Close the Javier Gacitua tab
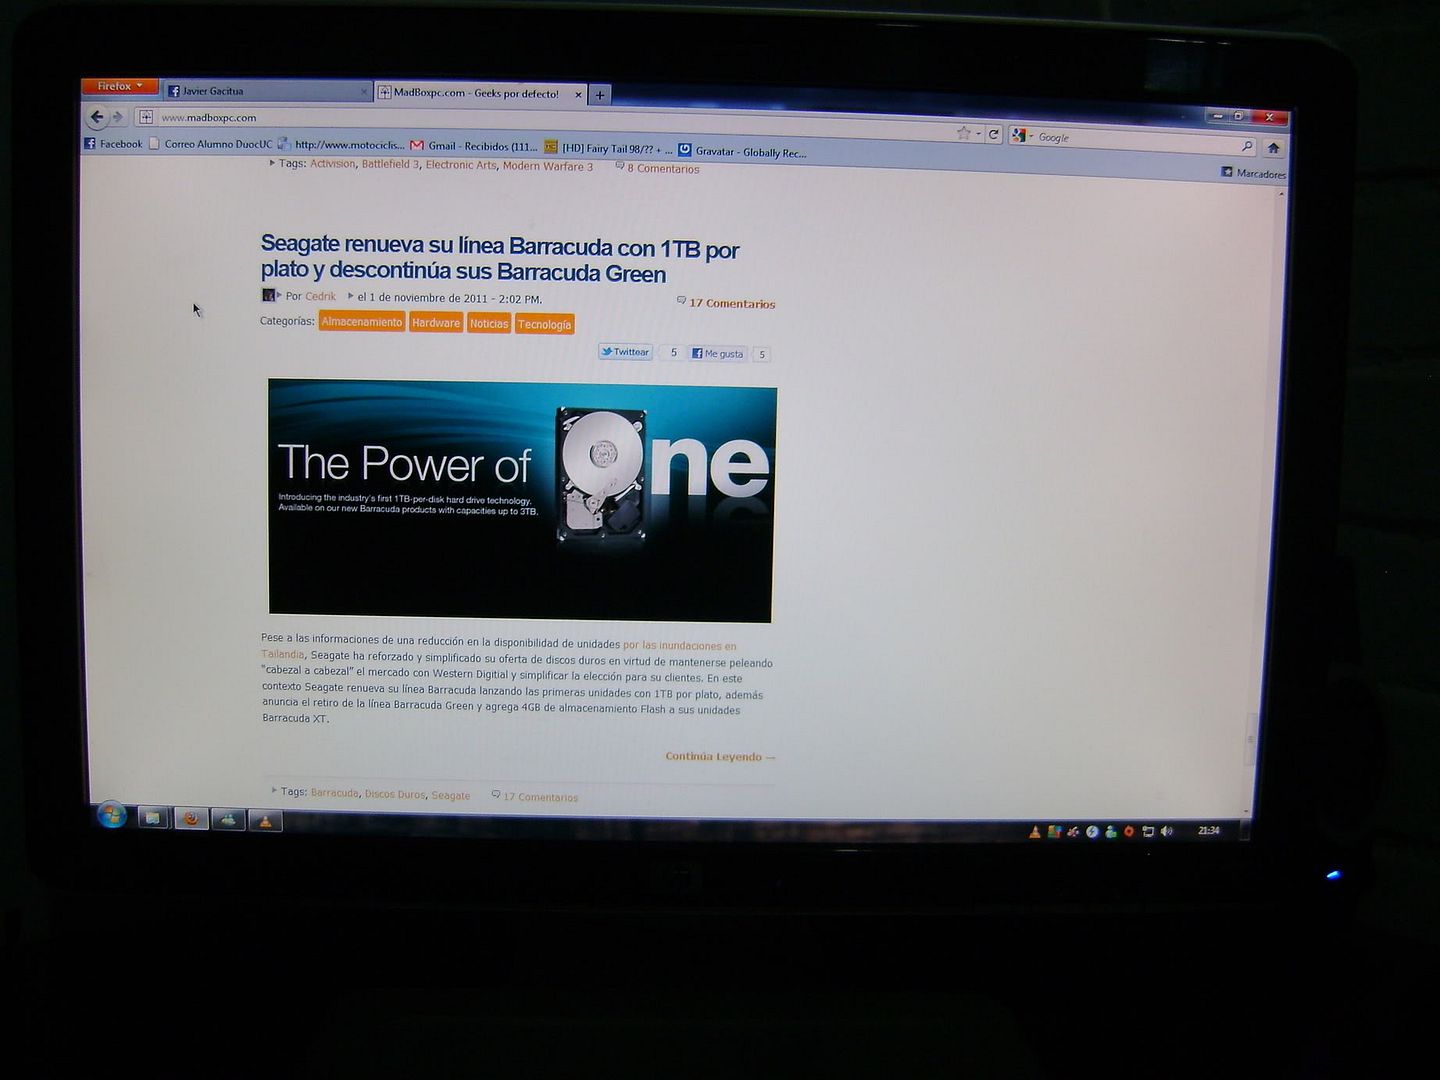 click(x=364, y=92)
